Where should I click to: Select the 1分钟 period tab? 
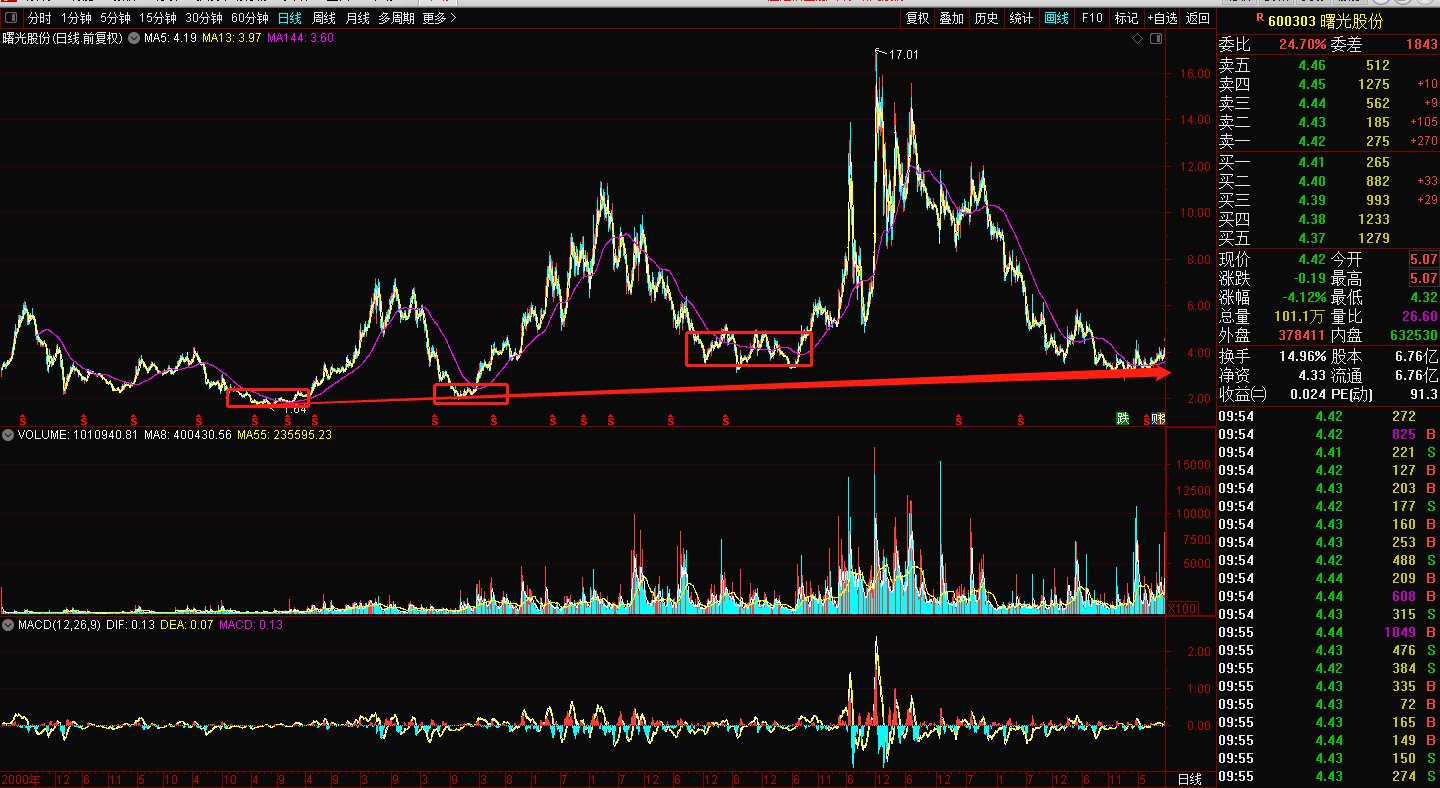click(76, 18)
